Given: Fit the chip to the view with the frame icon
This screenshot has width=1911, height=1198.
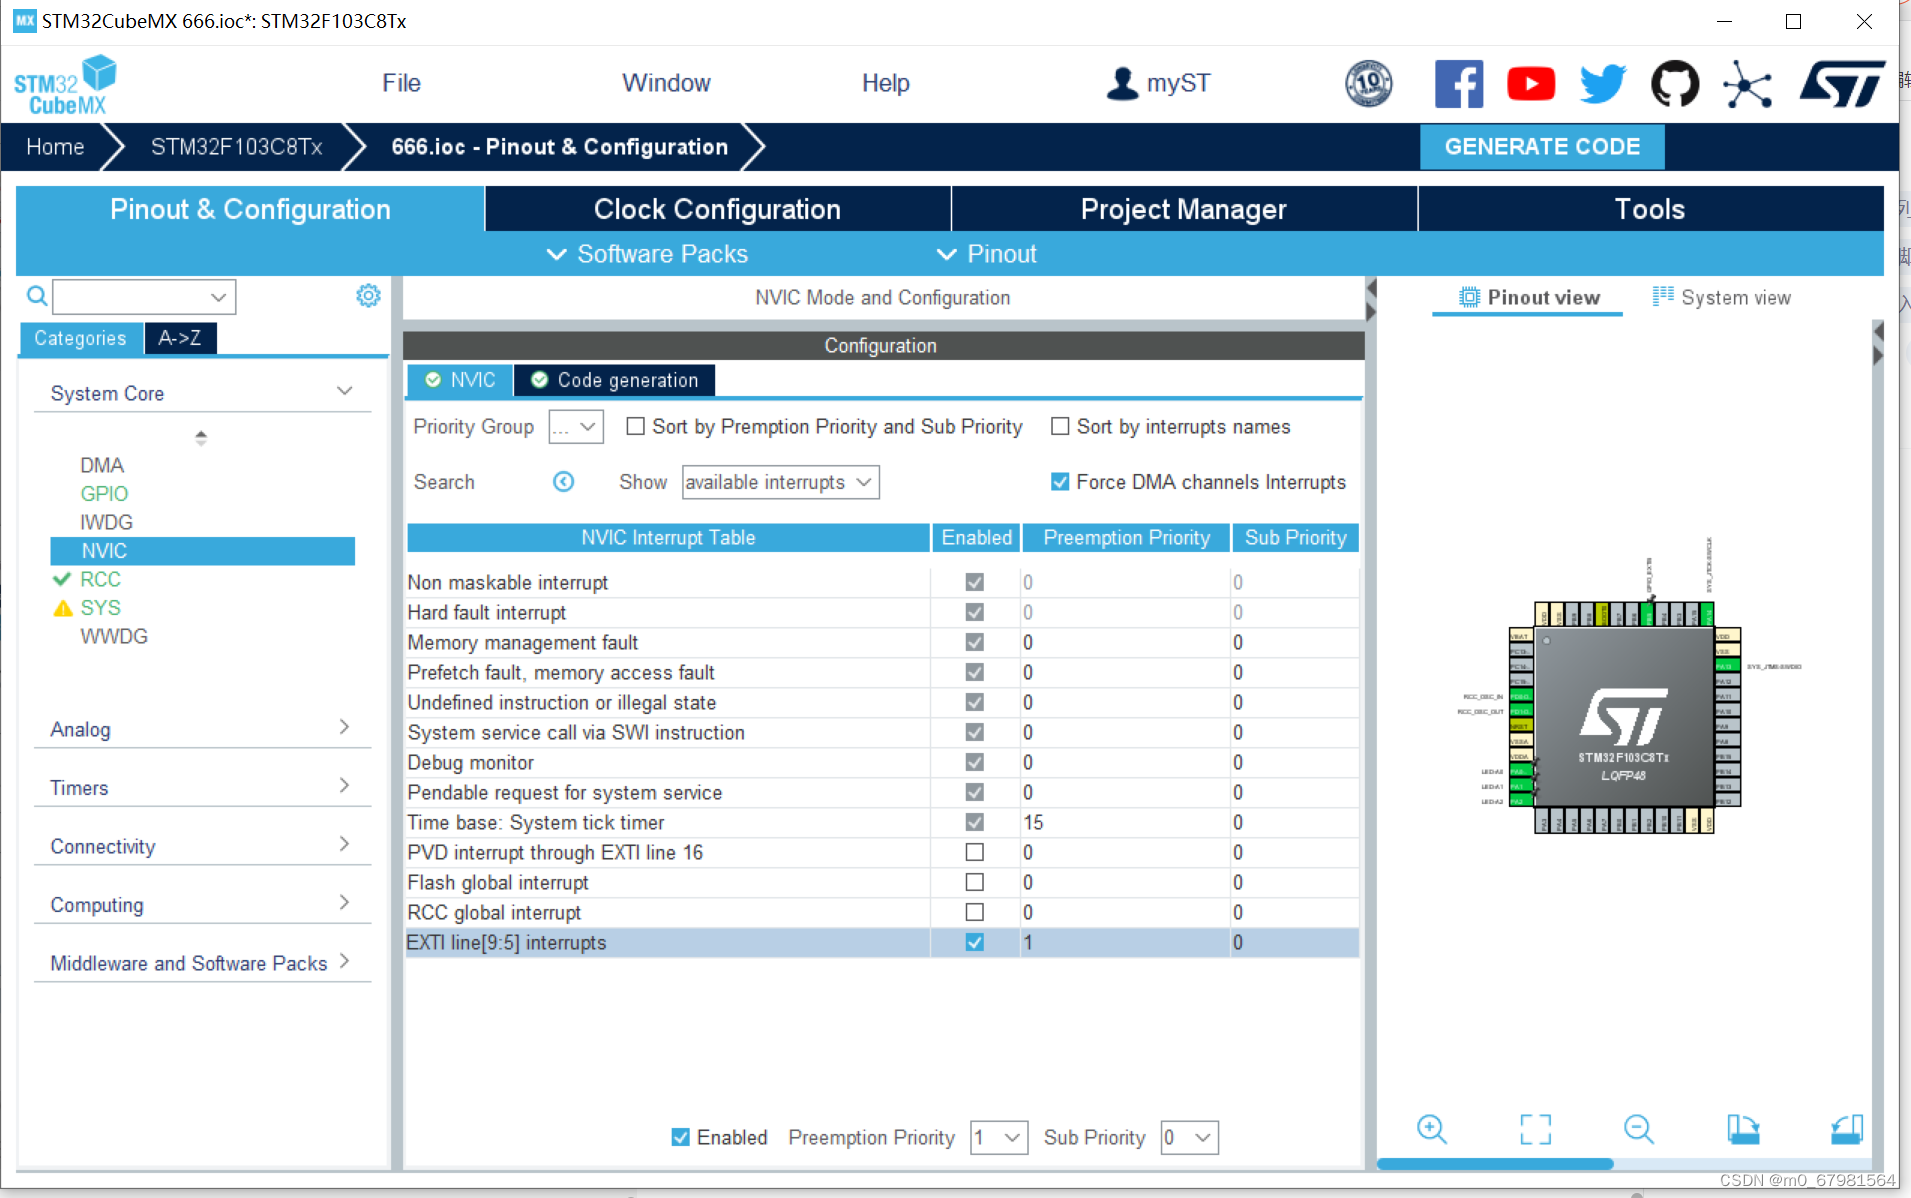Looking at the screenshot, I should 1536,1129.
